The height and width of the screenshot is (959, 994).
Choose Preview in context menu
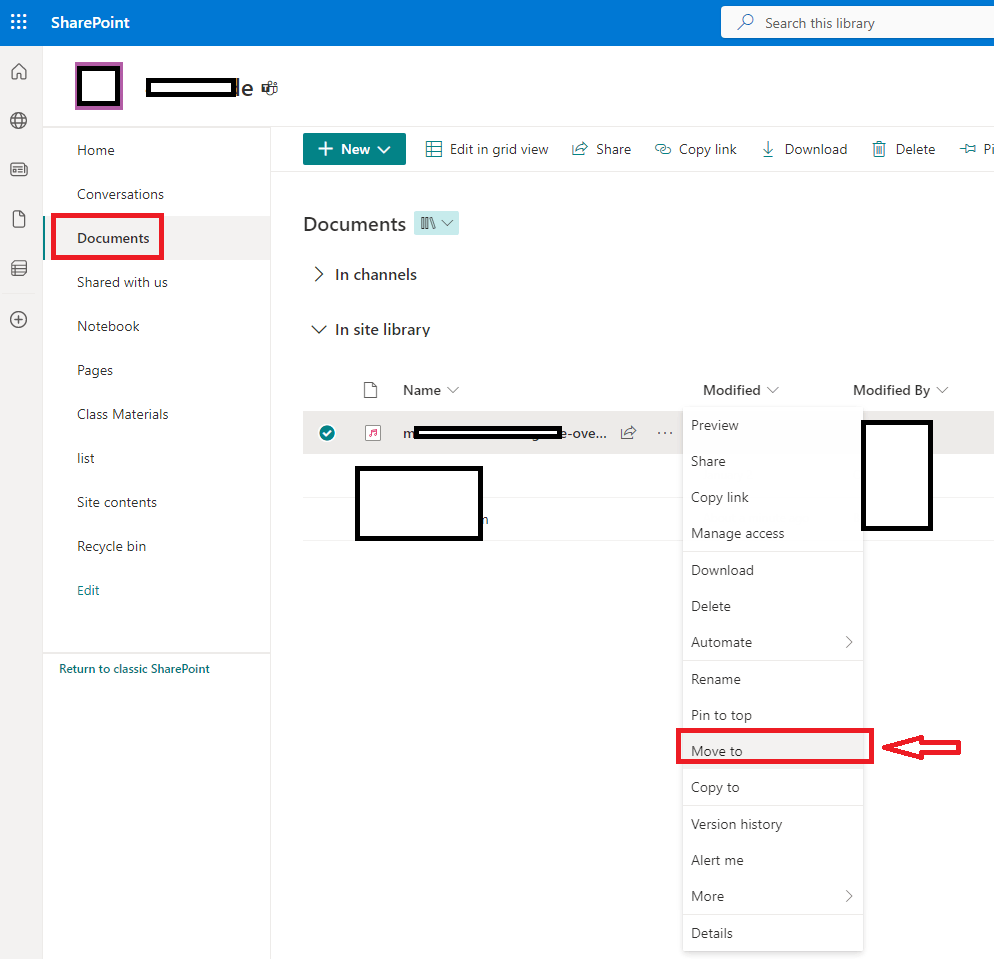click(773, 425)
